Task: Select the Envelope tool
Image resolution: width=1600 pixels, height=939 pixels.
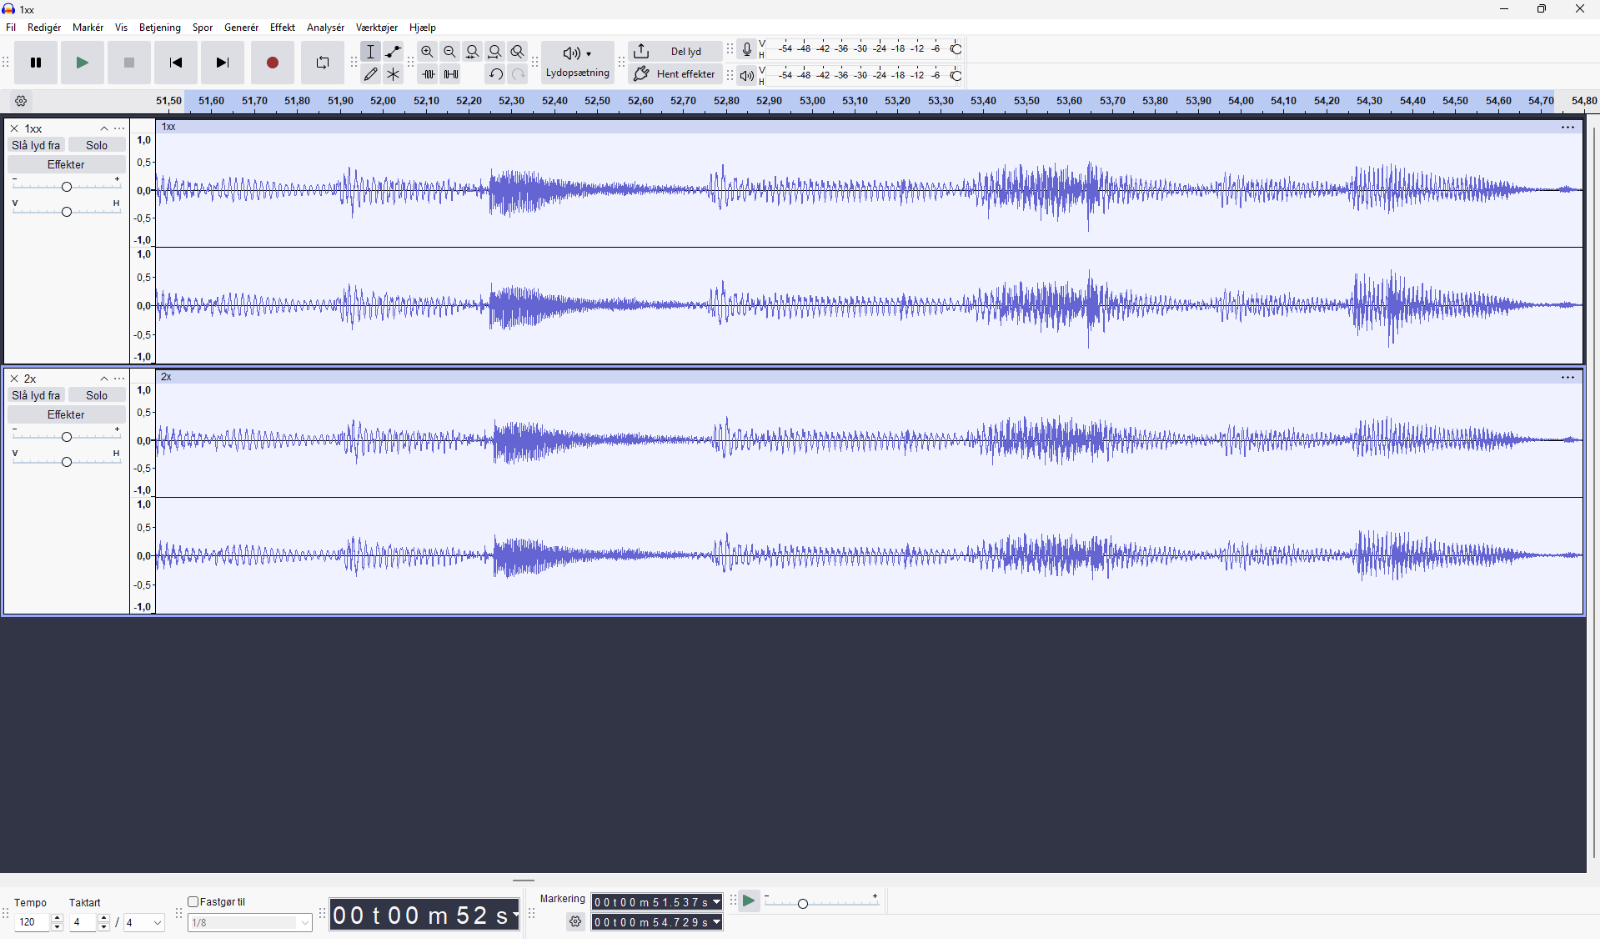Action: 393,52
